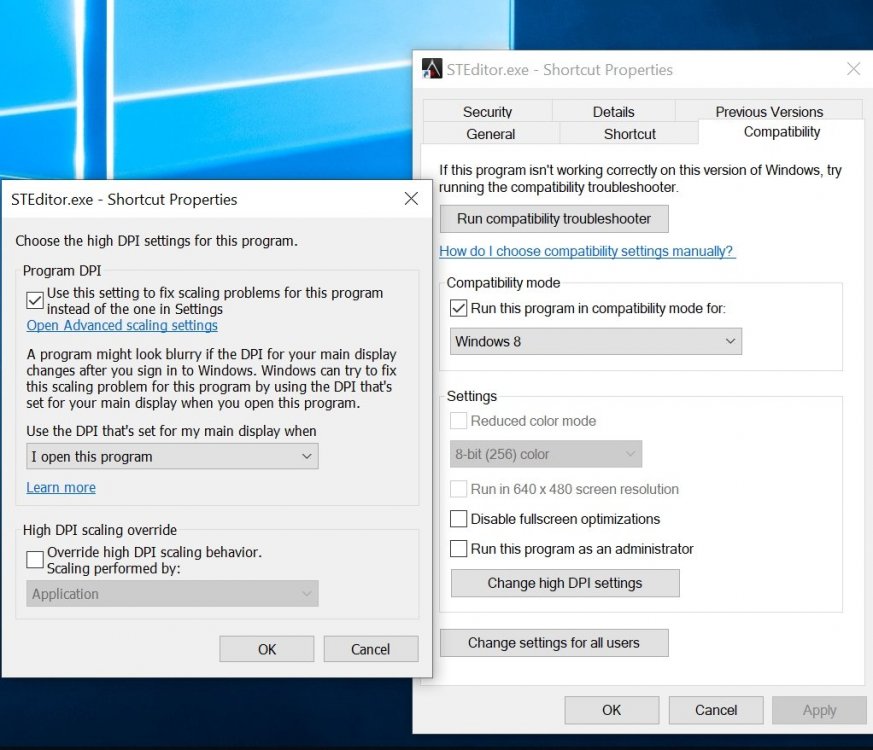Open the "Advanced scaling settings" link
The image size is (873, 750).
121,325
